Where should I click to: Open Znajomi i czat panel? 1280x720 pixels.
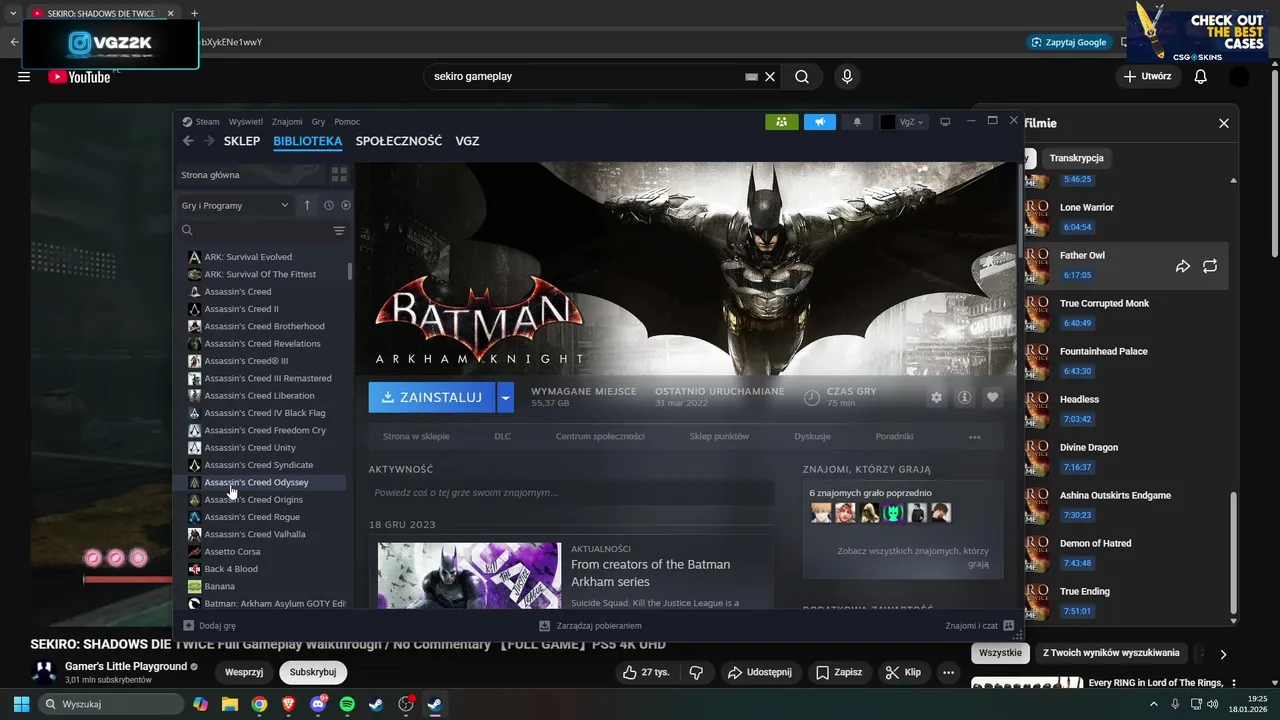click(x=979, y=626)
